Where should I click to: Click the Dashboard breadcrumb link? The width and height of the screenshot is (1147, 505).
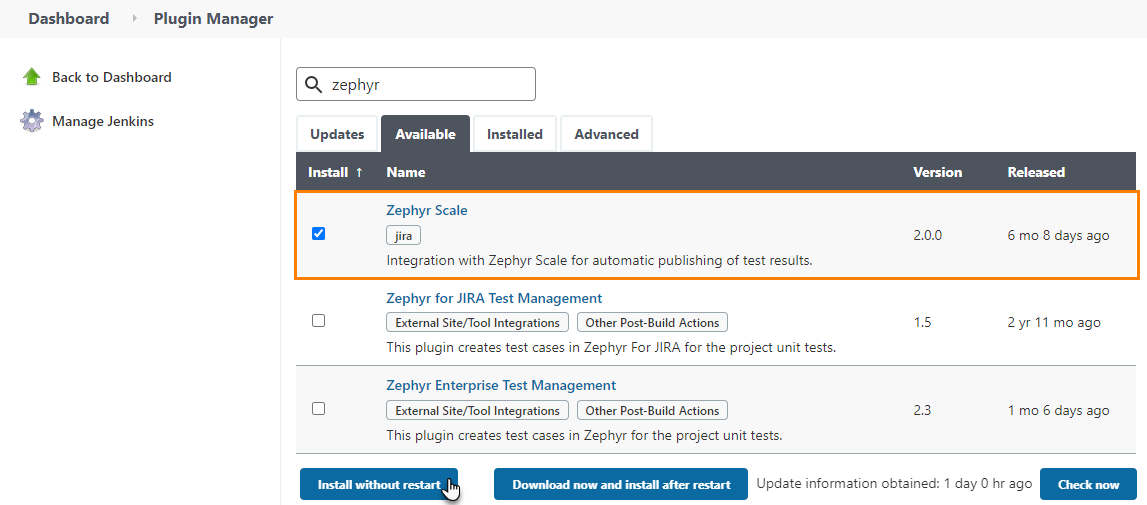pyautogui.click(x=68, y=19)
